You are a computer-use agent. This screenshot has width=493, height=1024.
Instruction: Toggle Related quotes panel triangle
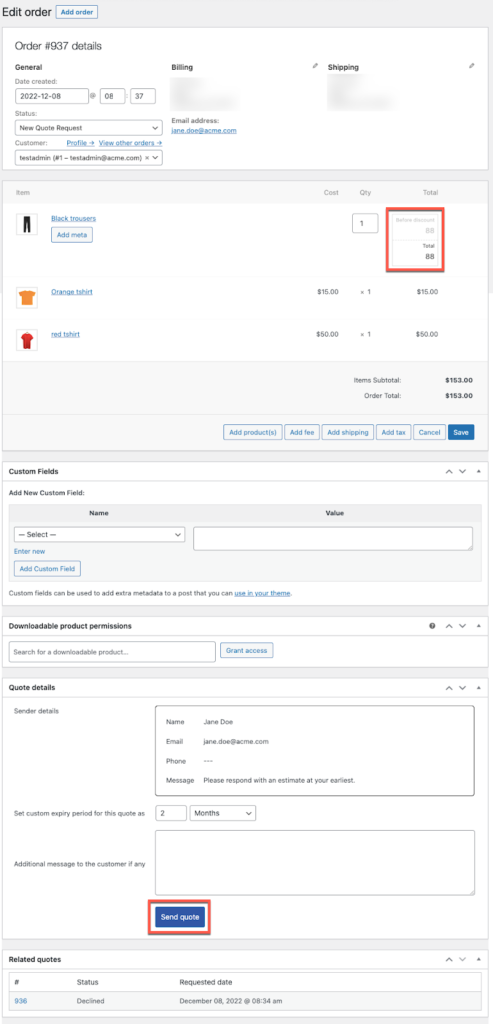pos(479,959)
